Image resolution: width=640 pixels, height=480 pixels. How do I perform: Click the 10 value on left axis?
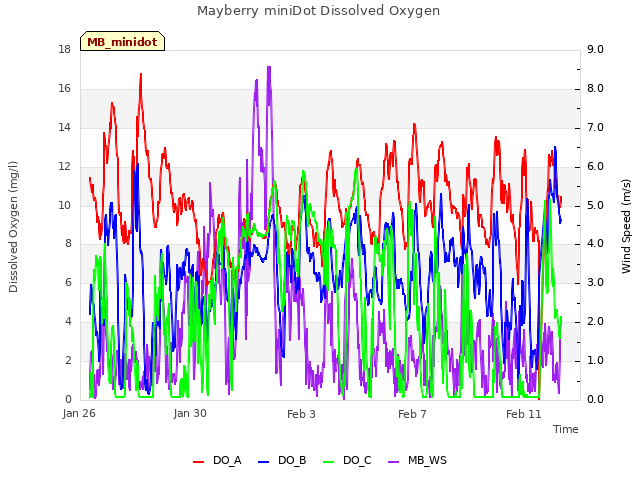pos(64,205)
